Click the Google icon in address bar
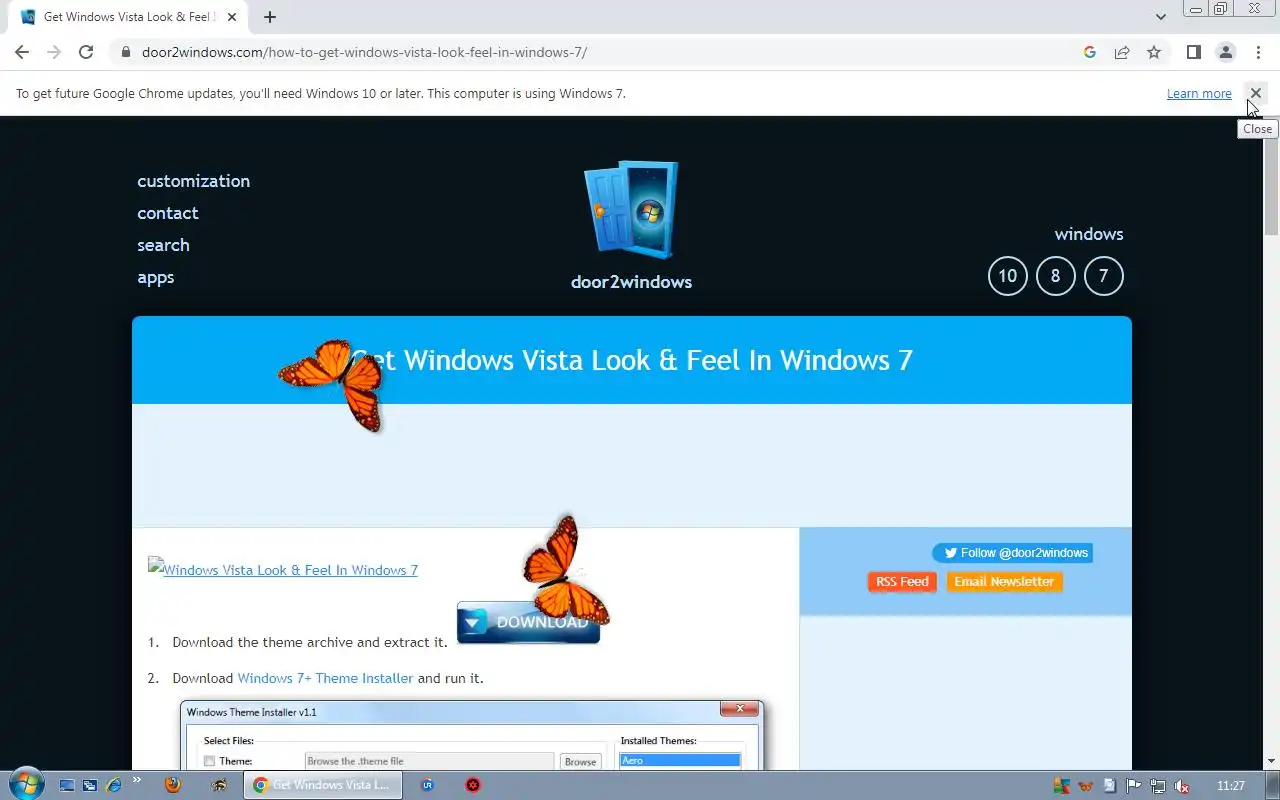 click(1090, 52)
